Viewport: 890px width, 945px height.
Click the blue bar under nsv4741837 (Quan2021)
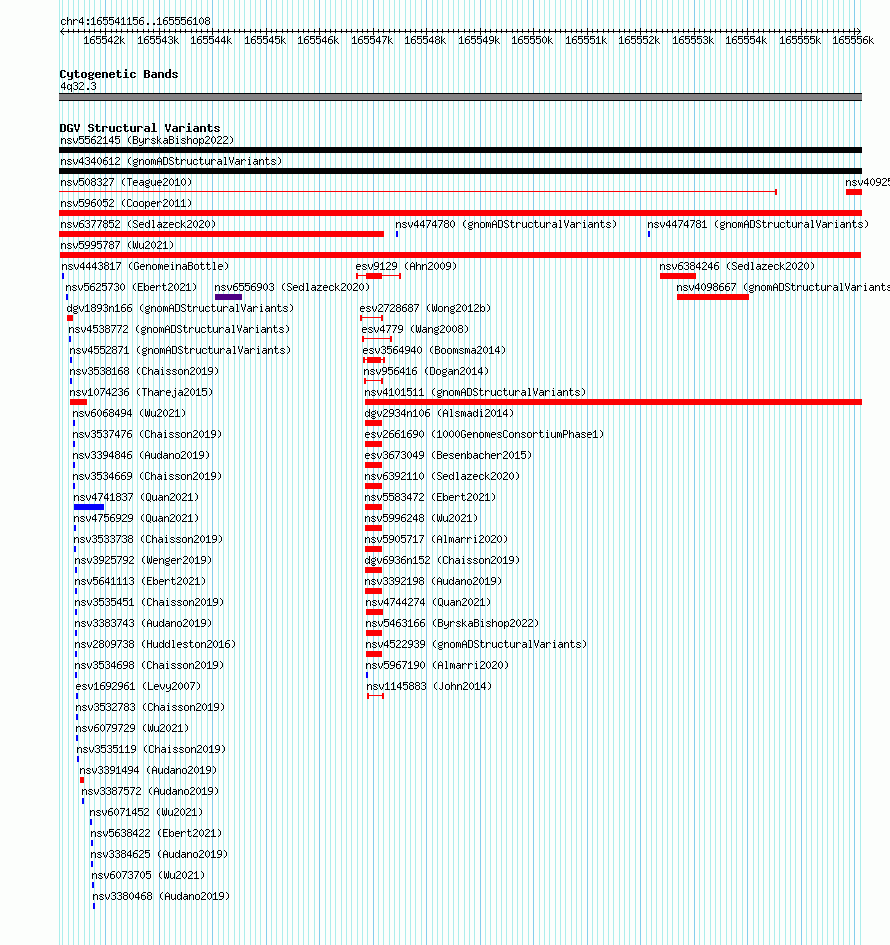click(x=89, y=507)
